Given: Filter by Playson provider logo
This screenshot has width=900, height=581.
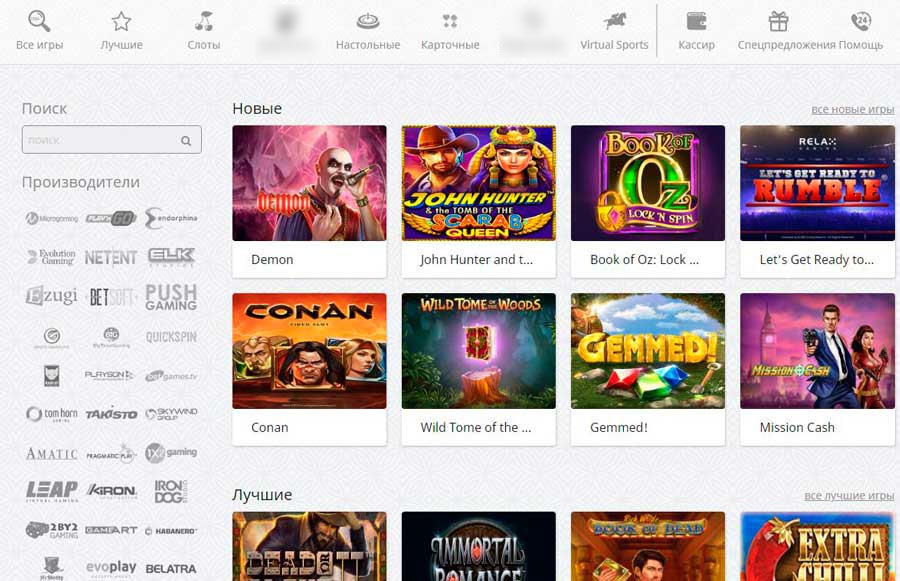Looking at the screenshot, I should [109, 375].
